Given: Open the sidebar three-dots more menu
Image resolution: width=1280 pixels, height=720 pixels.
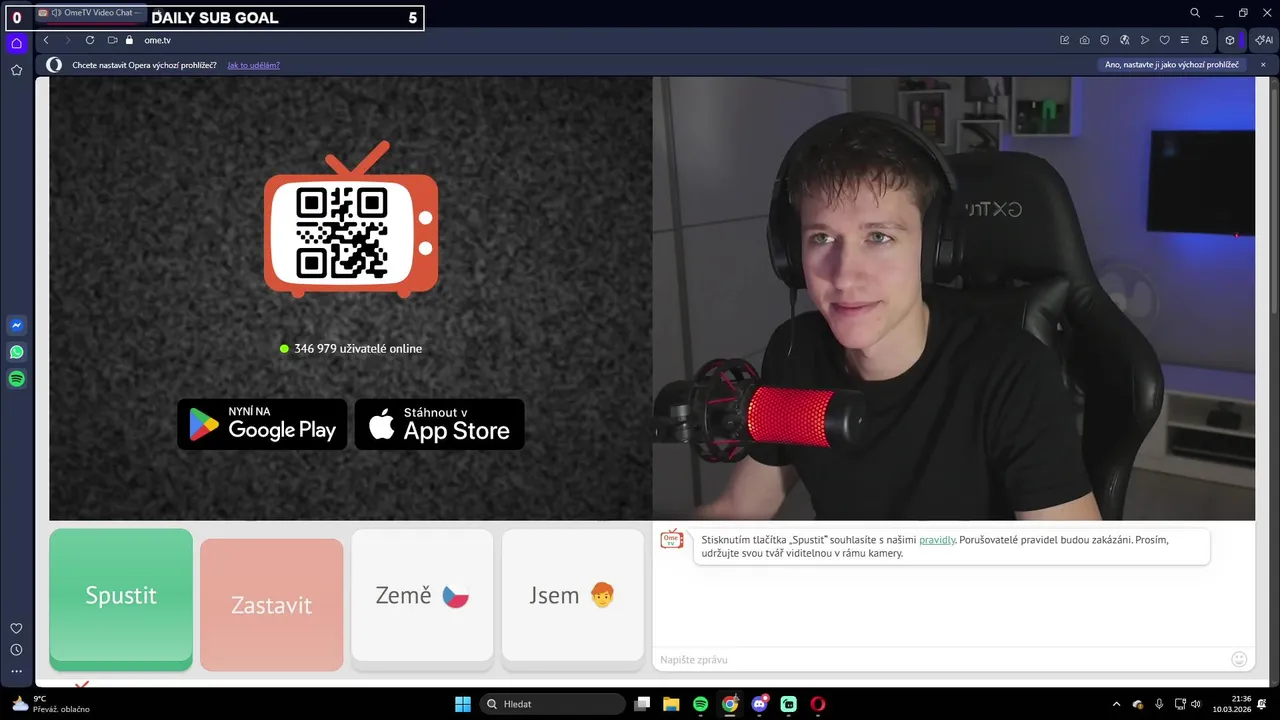Looking at the screenshot, I should [16, 672].
